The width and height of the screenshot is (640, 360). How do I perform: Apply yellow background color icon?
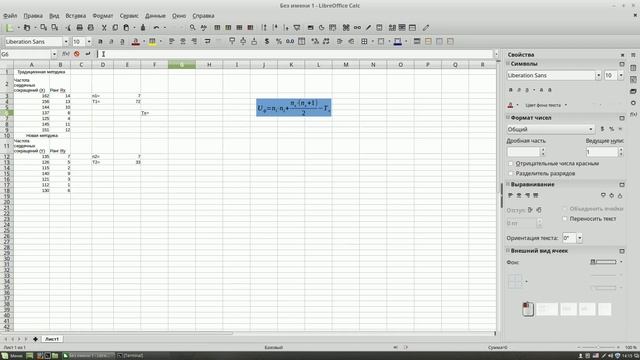click(x=152, y=42)
